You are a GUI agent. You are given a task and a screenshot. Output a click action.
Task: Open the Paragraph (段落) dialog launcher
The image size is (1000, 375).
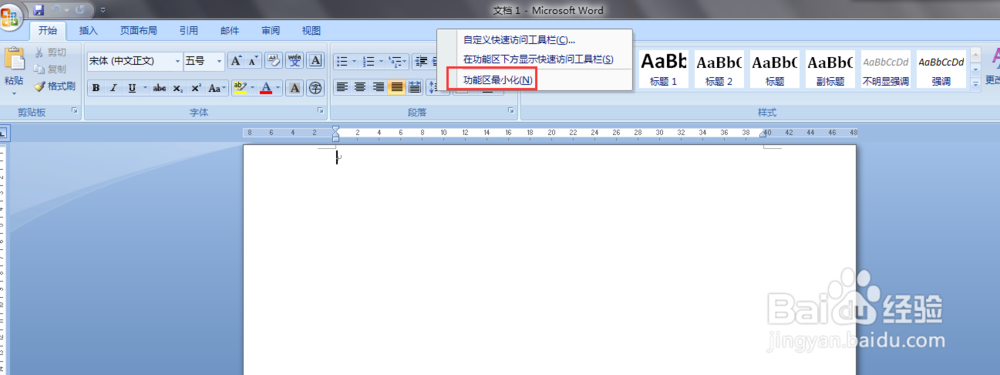[511, 111]
